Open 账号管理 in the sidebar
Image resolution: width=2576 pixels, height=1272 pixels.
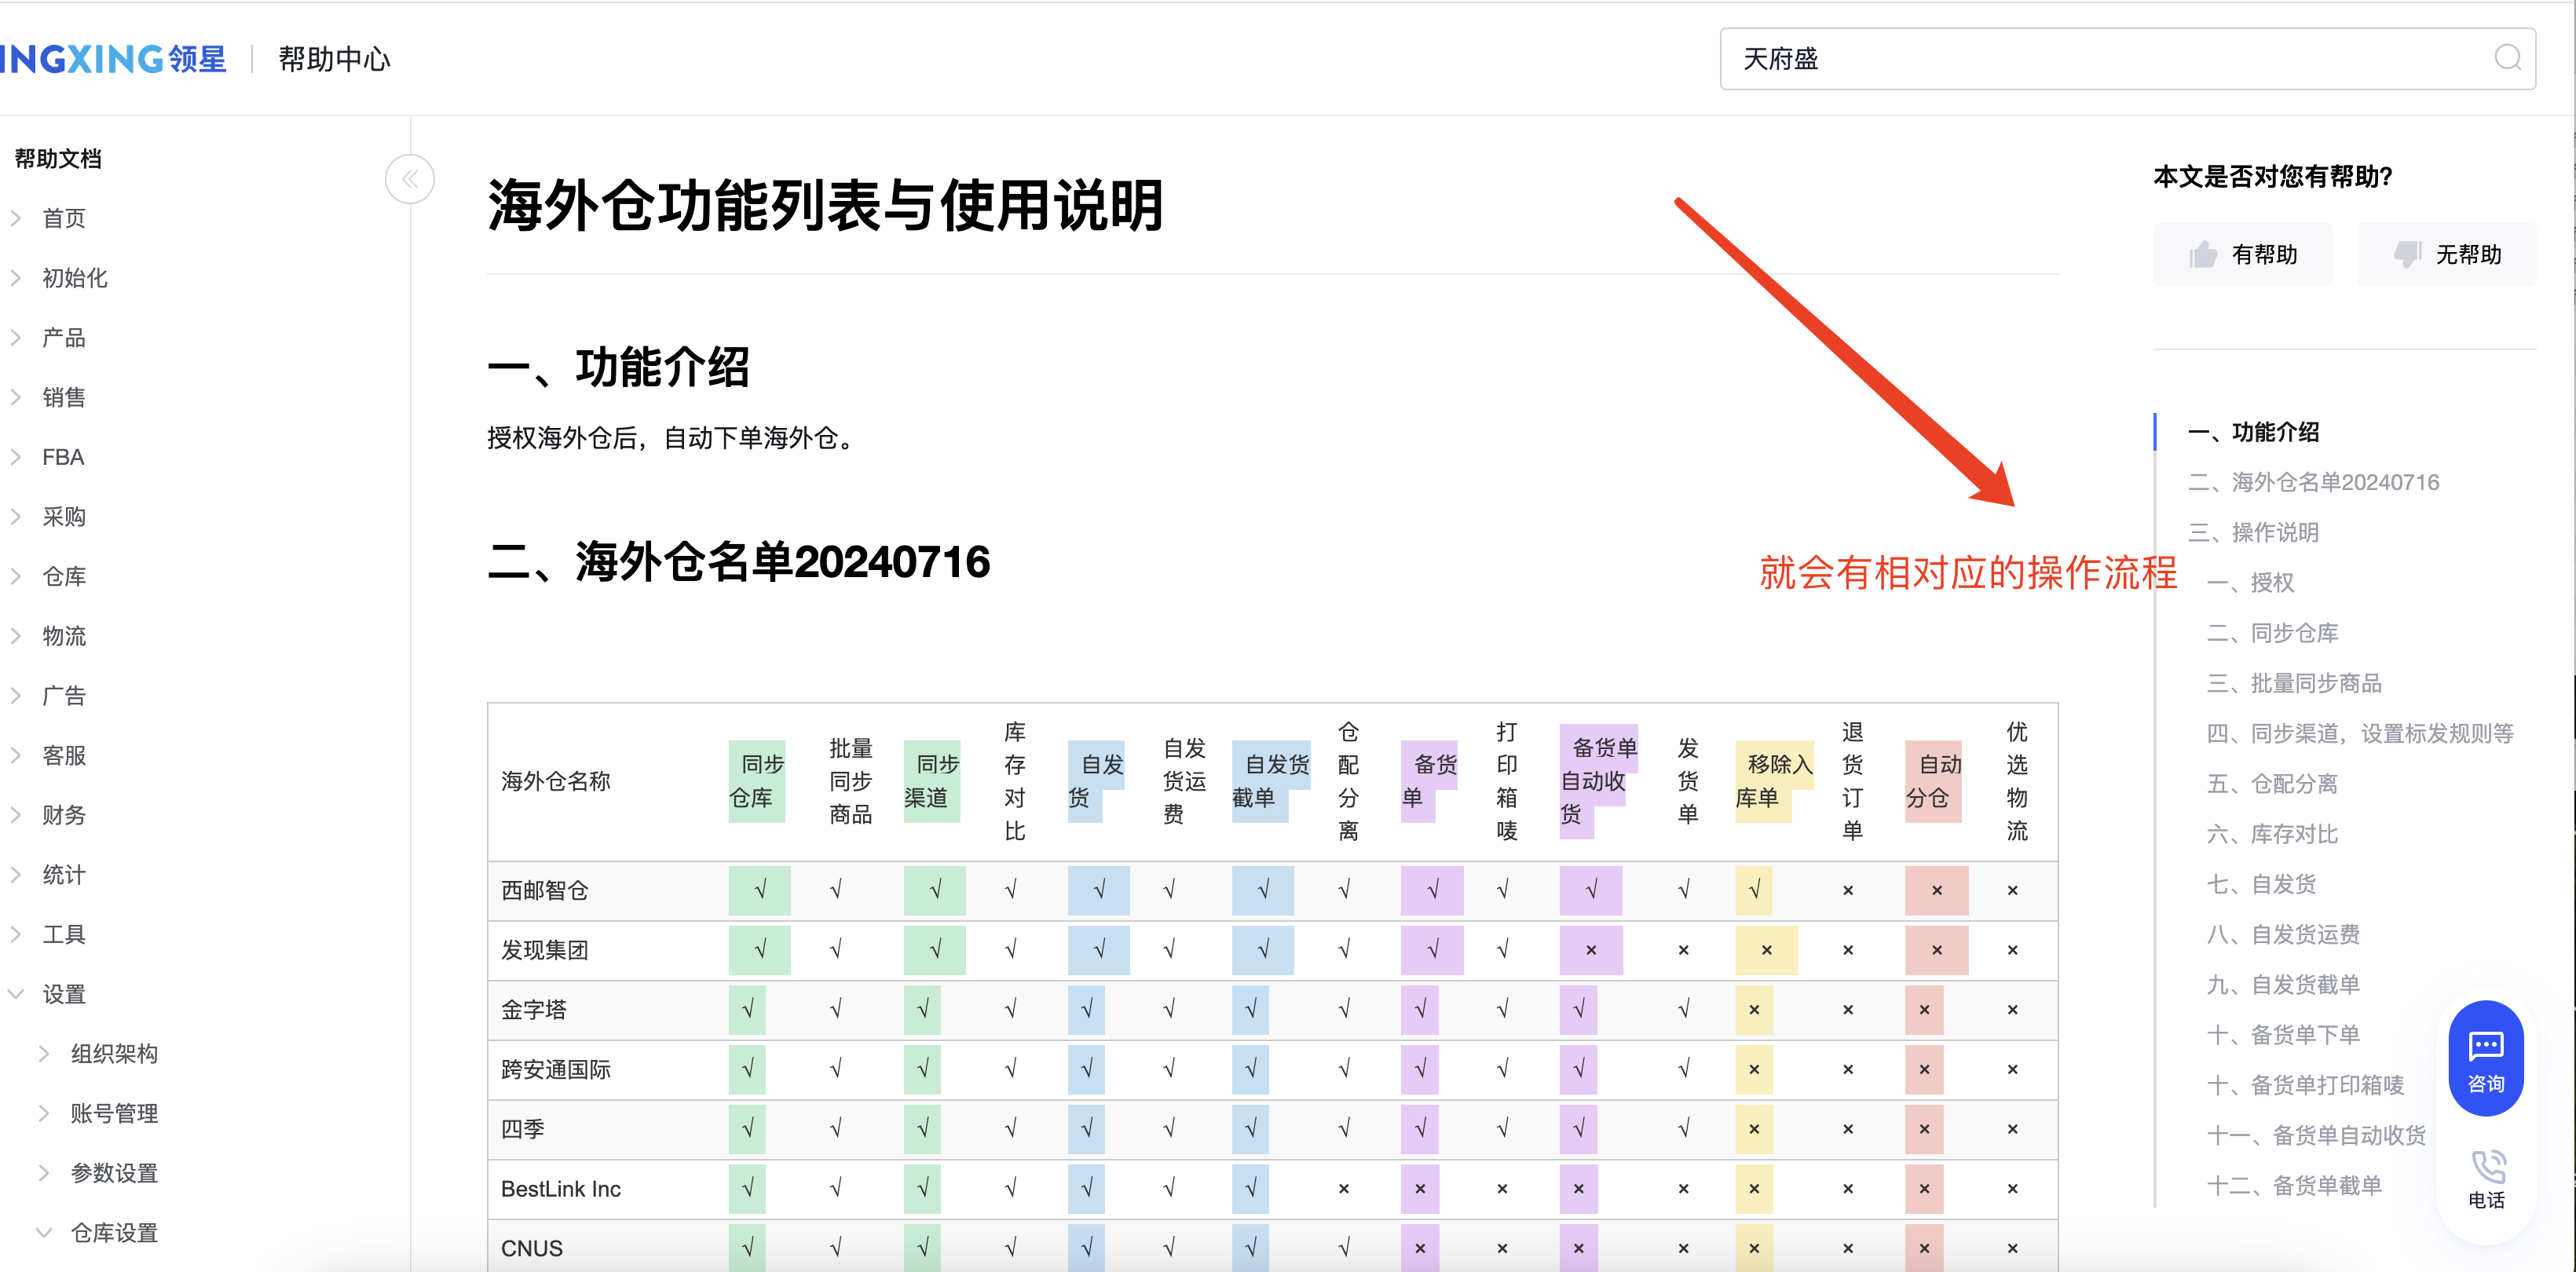114,1113
